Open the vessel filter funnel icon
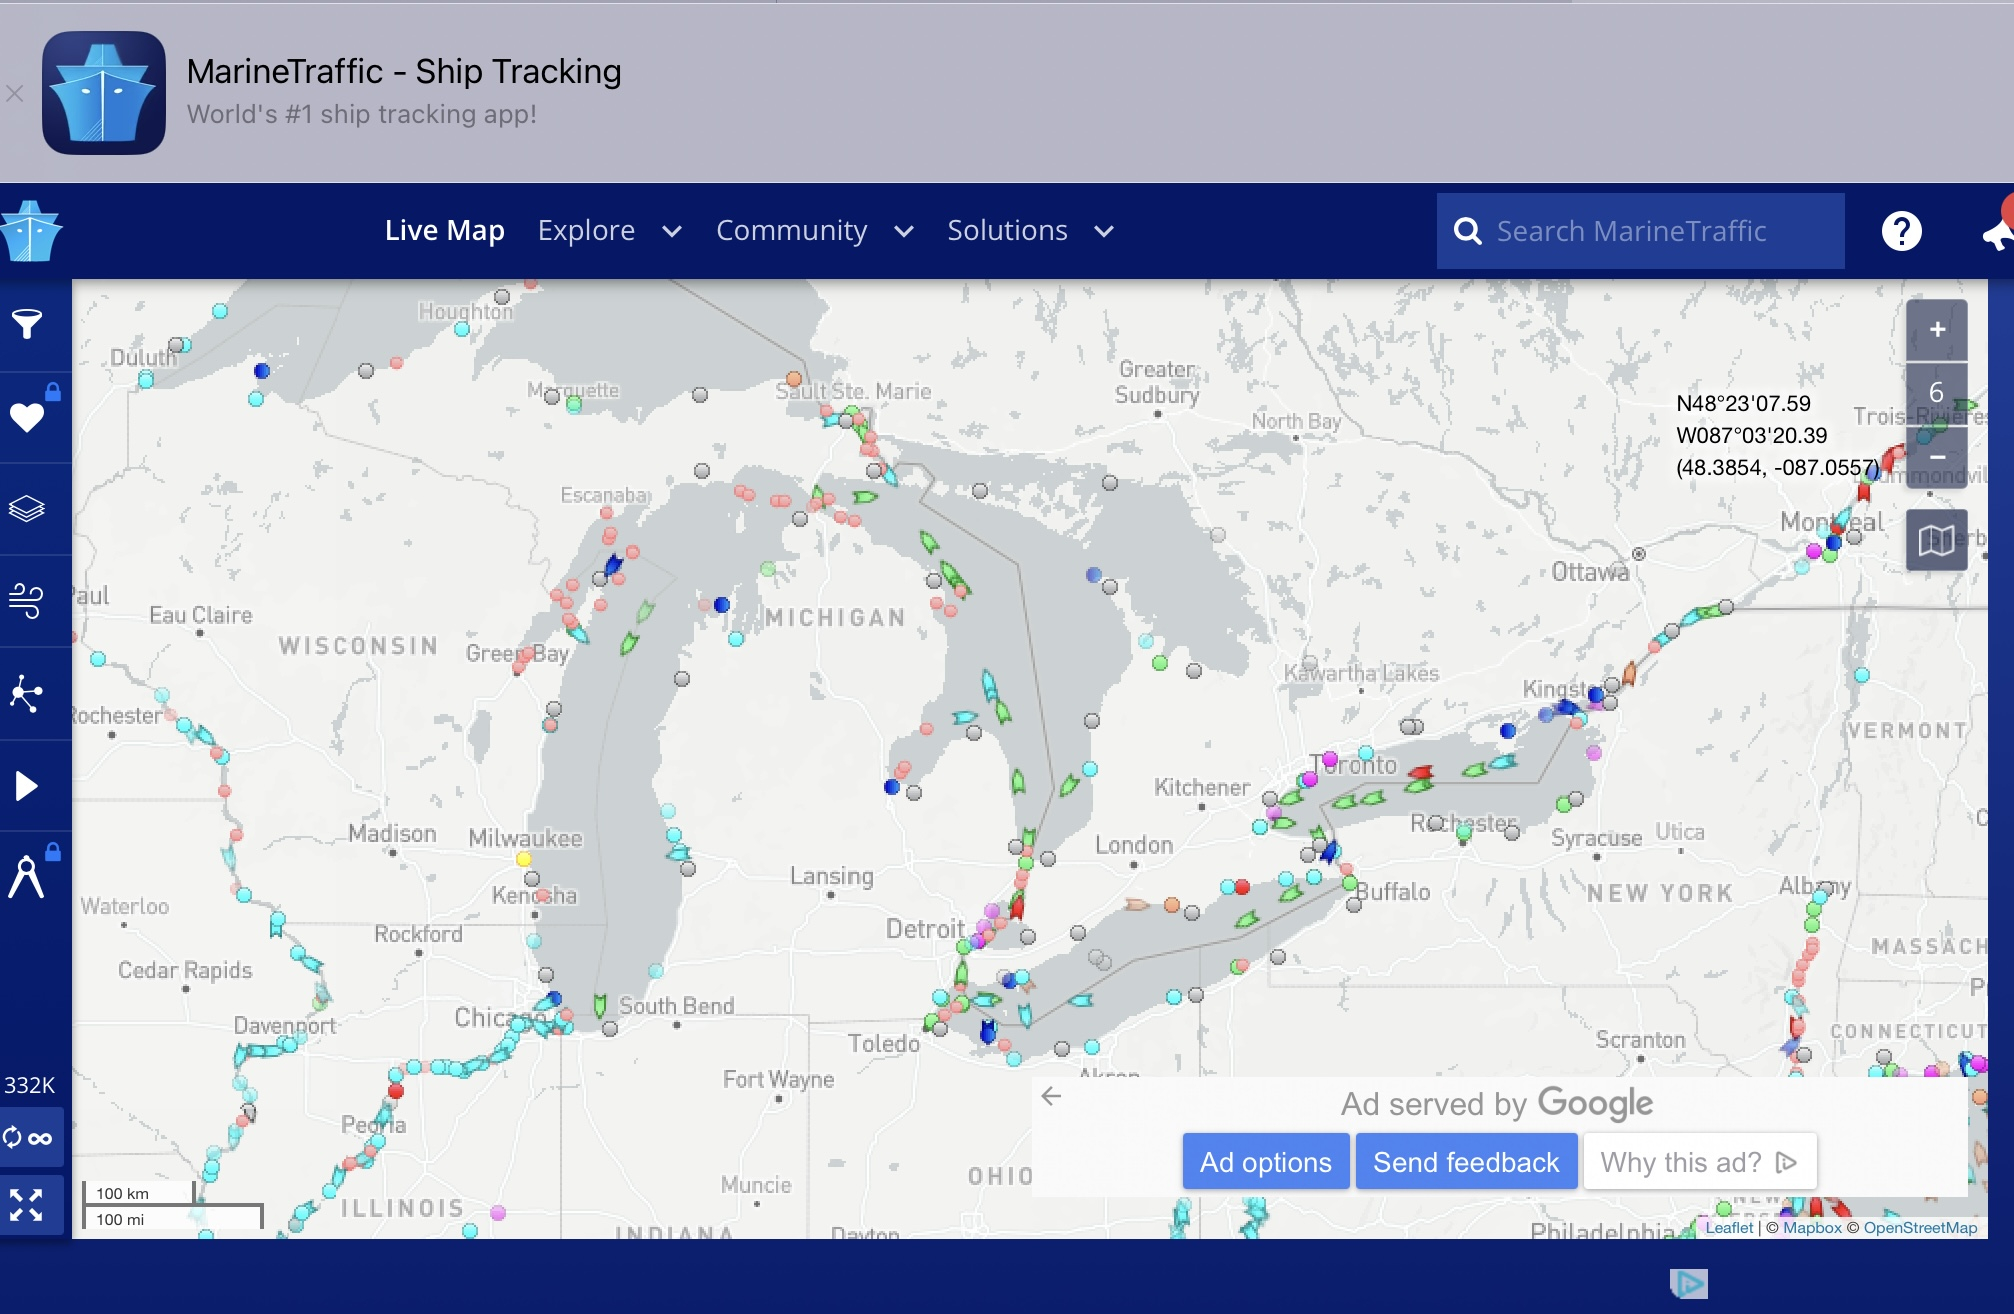Viewport: 2014px width, 1314px height. point(27,324)
